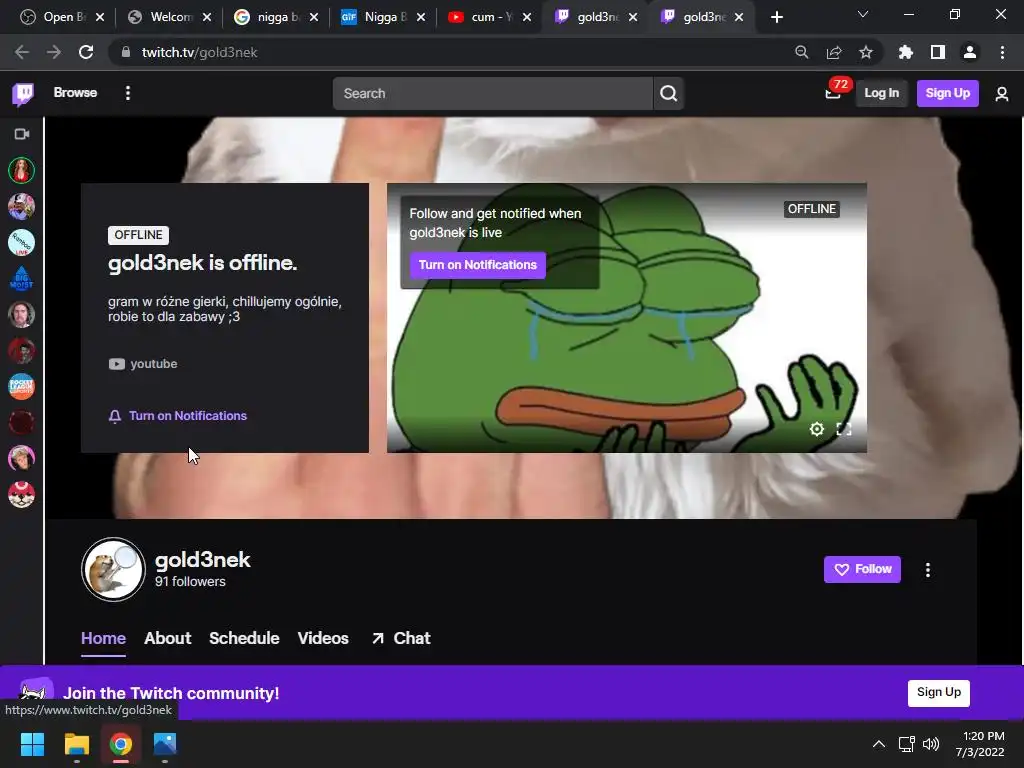Viewport: 1024px width, 768px height.
Task: Click the gold3nek profile avatar
Action: 113,569
